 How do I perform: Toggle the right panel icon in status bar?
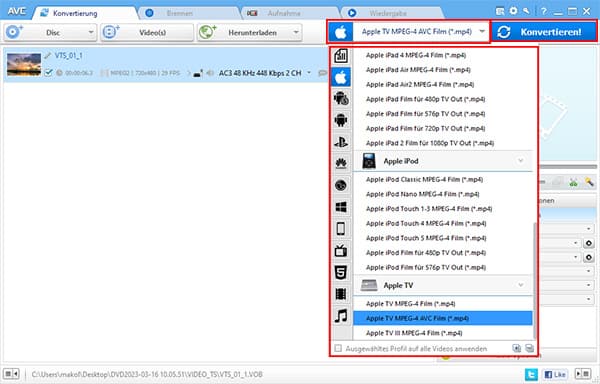tap(583, 374)
